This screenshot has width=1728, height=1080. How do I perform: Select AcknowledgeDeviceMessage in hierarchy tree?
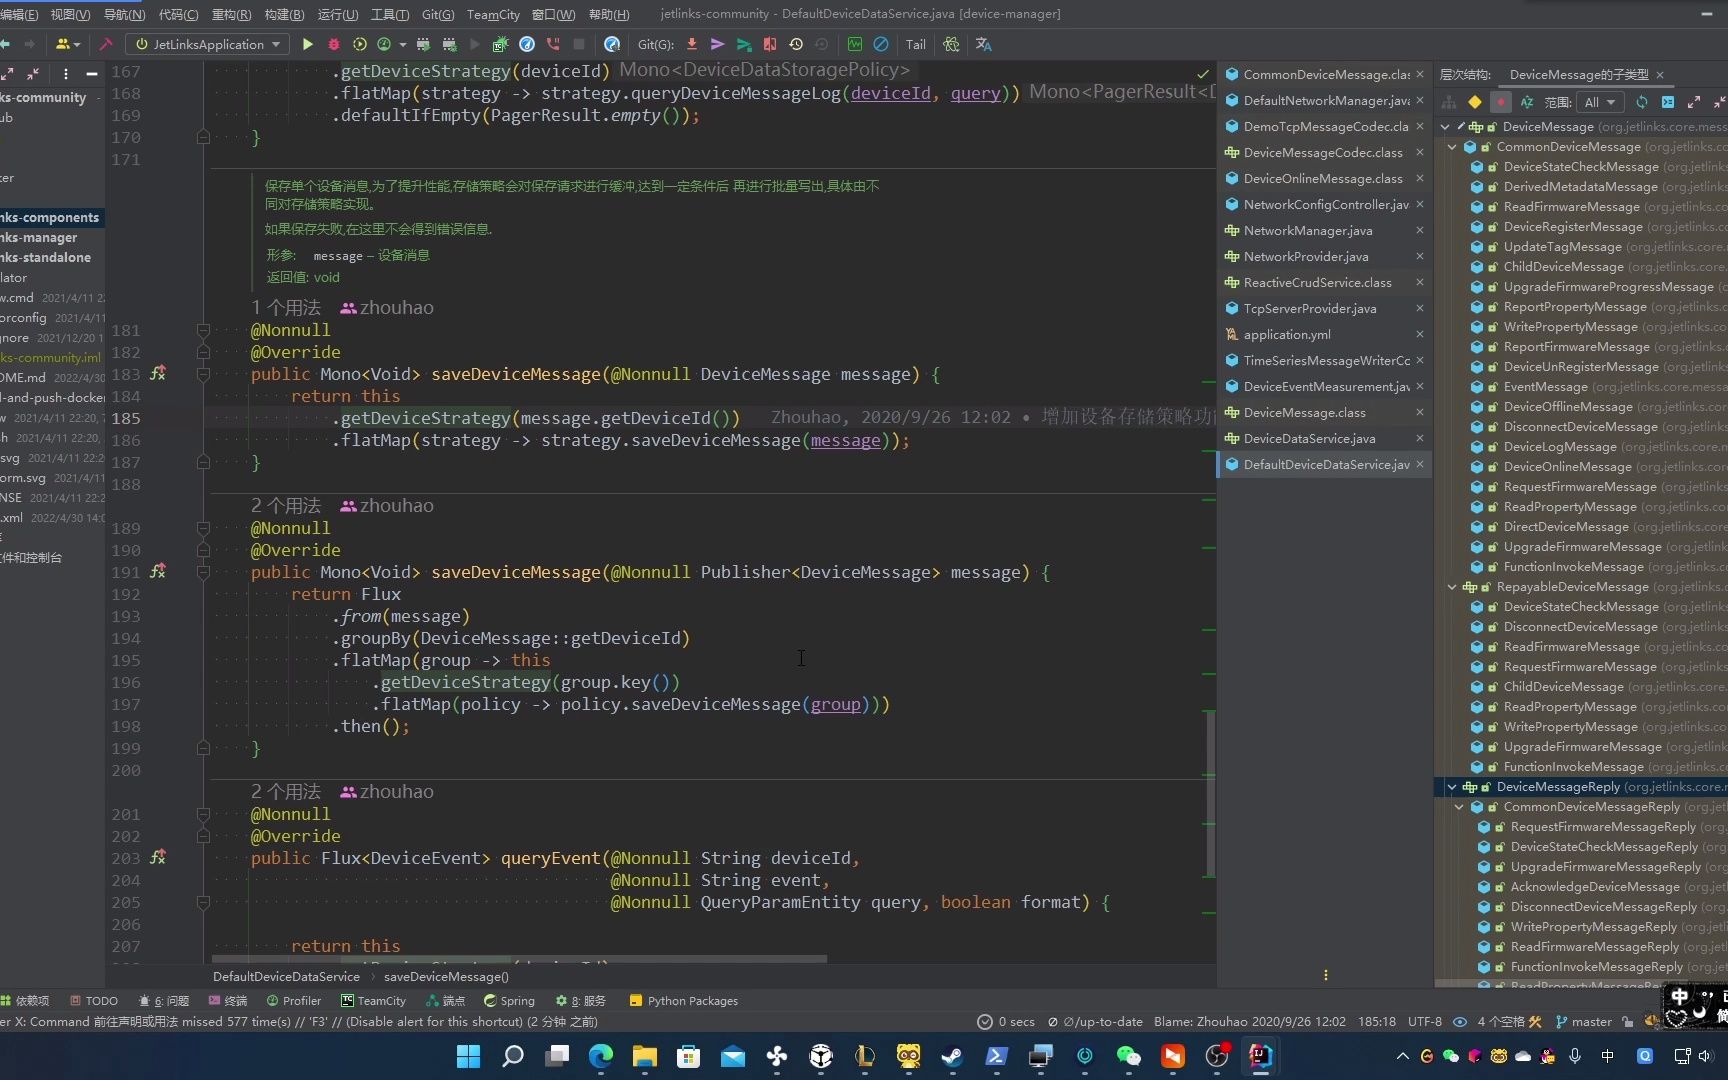click(x=1595, y=887)
